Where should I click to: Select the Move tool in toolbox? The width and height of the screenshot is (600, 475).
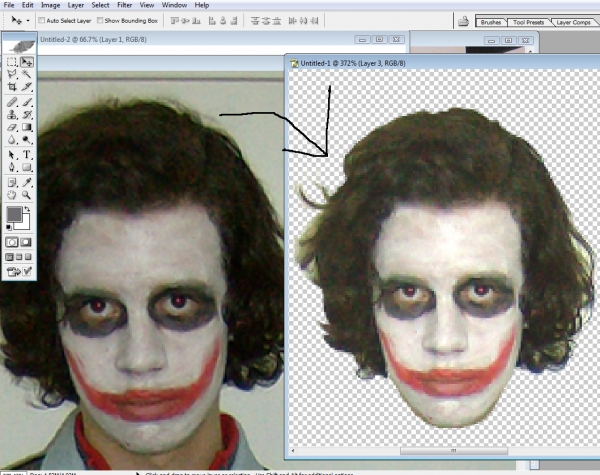coord(26,62)
